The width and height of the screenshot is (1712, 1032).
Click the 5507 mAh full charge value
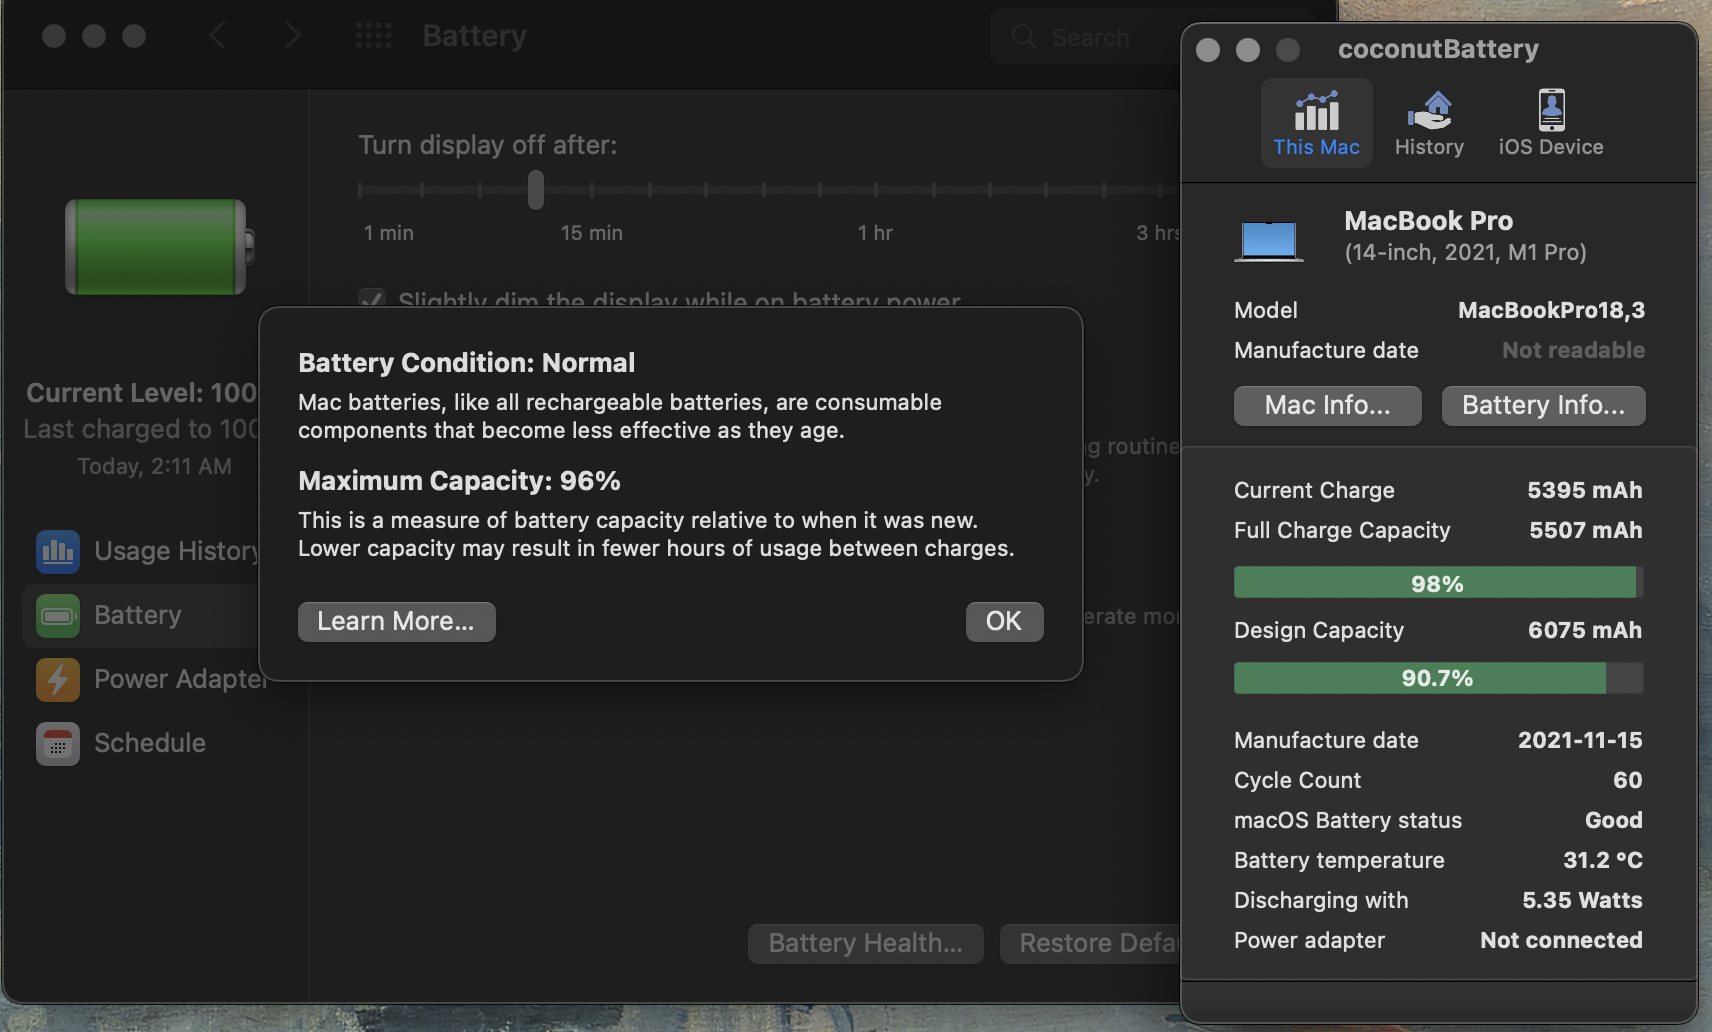[1585, 530]
